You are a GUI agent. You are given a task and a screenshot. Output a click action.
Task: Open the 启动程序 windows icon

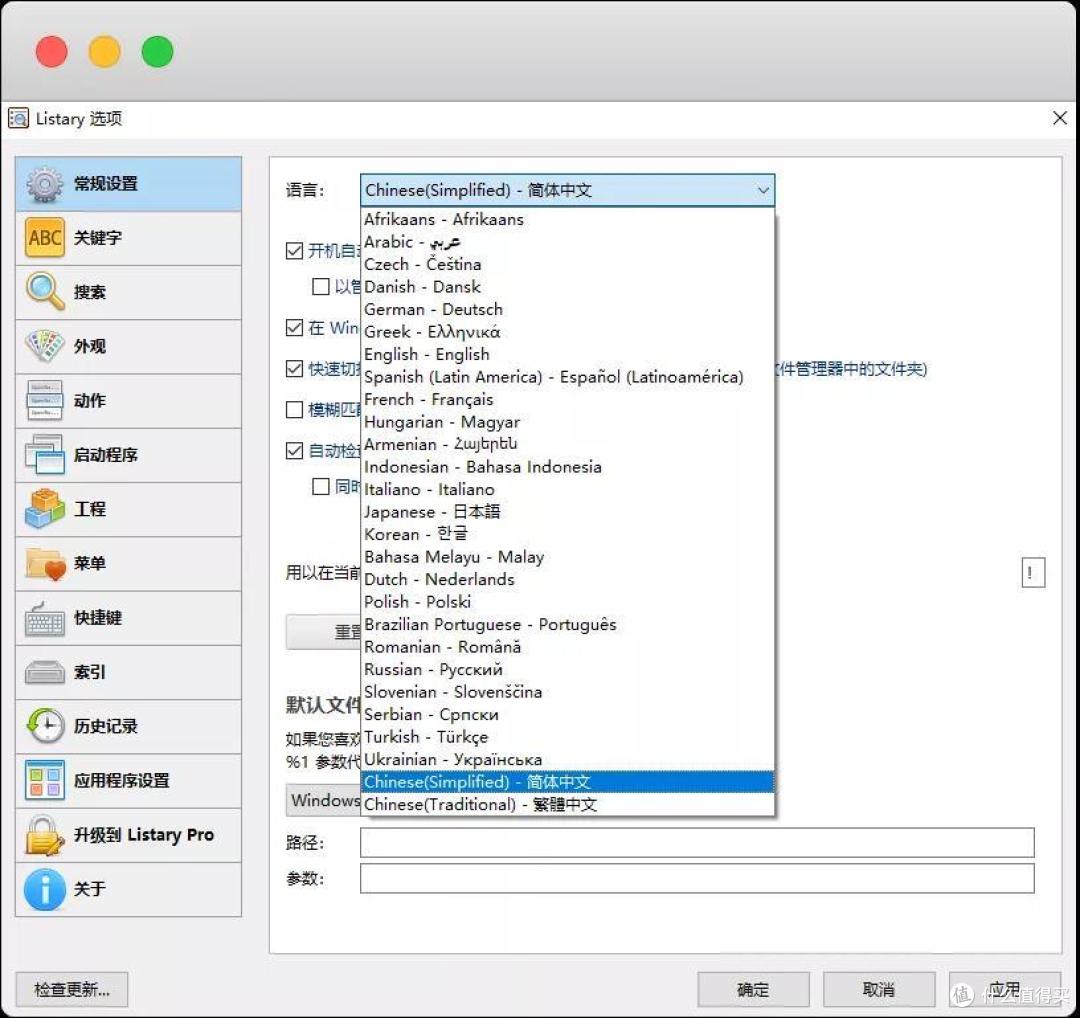pos(45,455)
